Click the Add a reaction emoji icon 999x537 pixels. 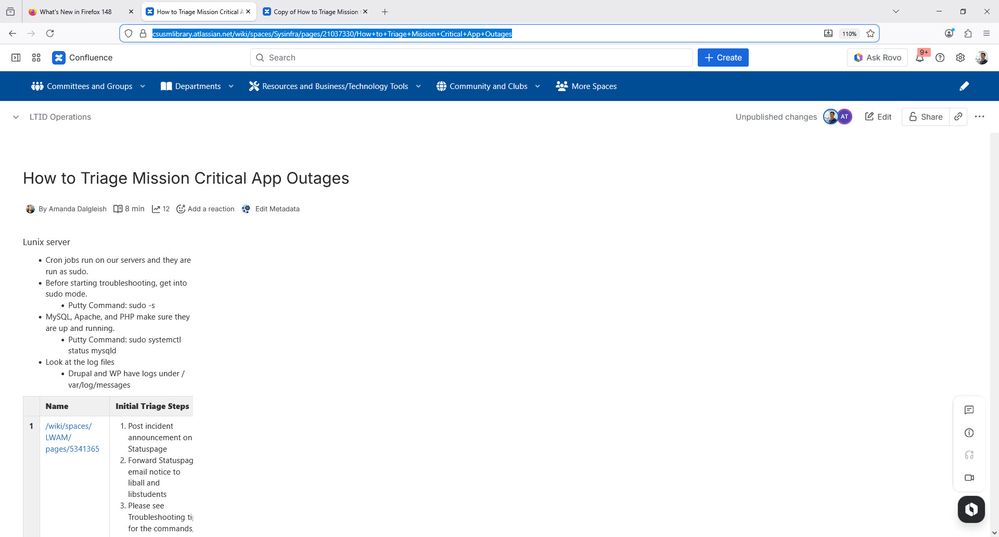(x=180, y=209)
